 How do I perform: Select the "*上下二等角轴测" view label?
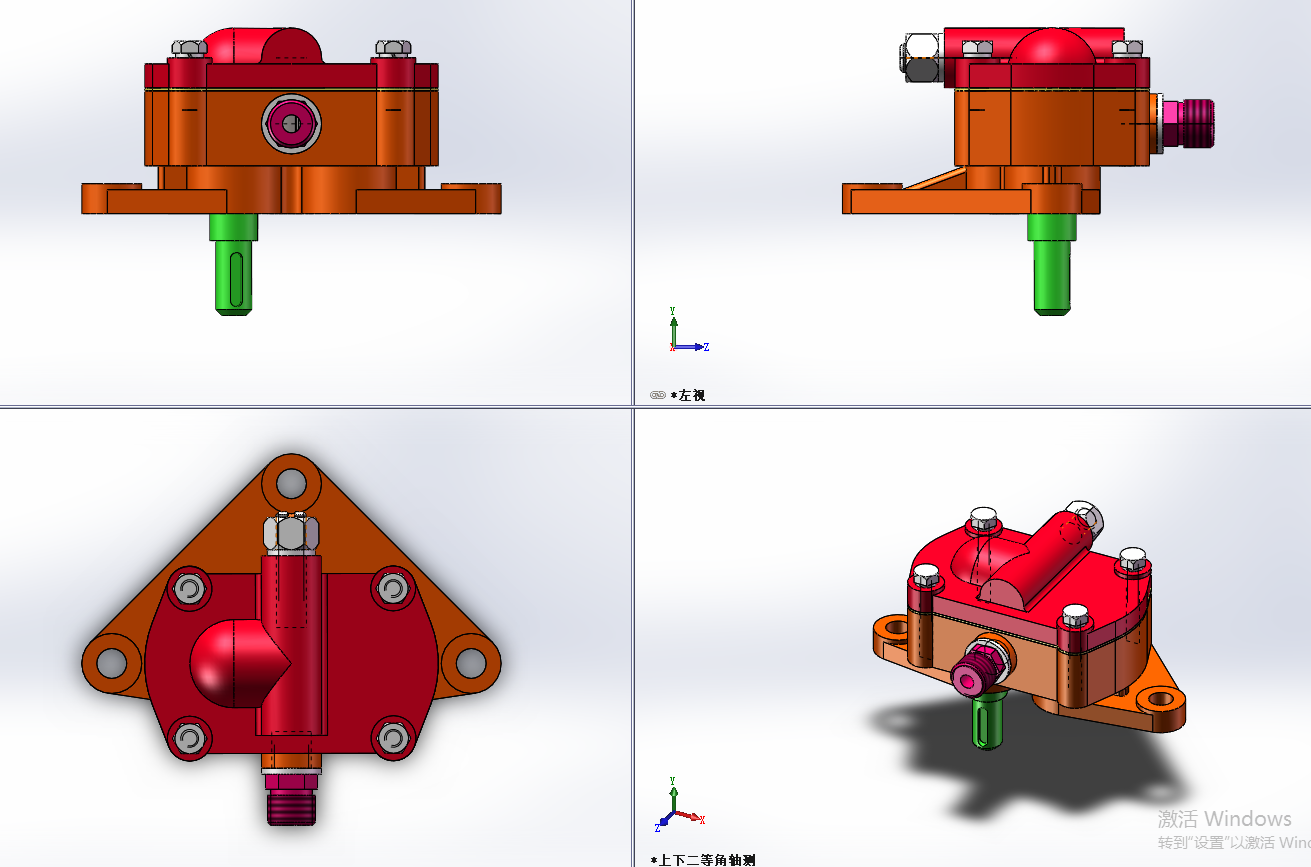click(703, 859)
